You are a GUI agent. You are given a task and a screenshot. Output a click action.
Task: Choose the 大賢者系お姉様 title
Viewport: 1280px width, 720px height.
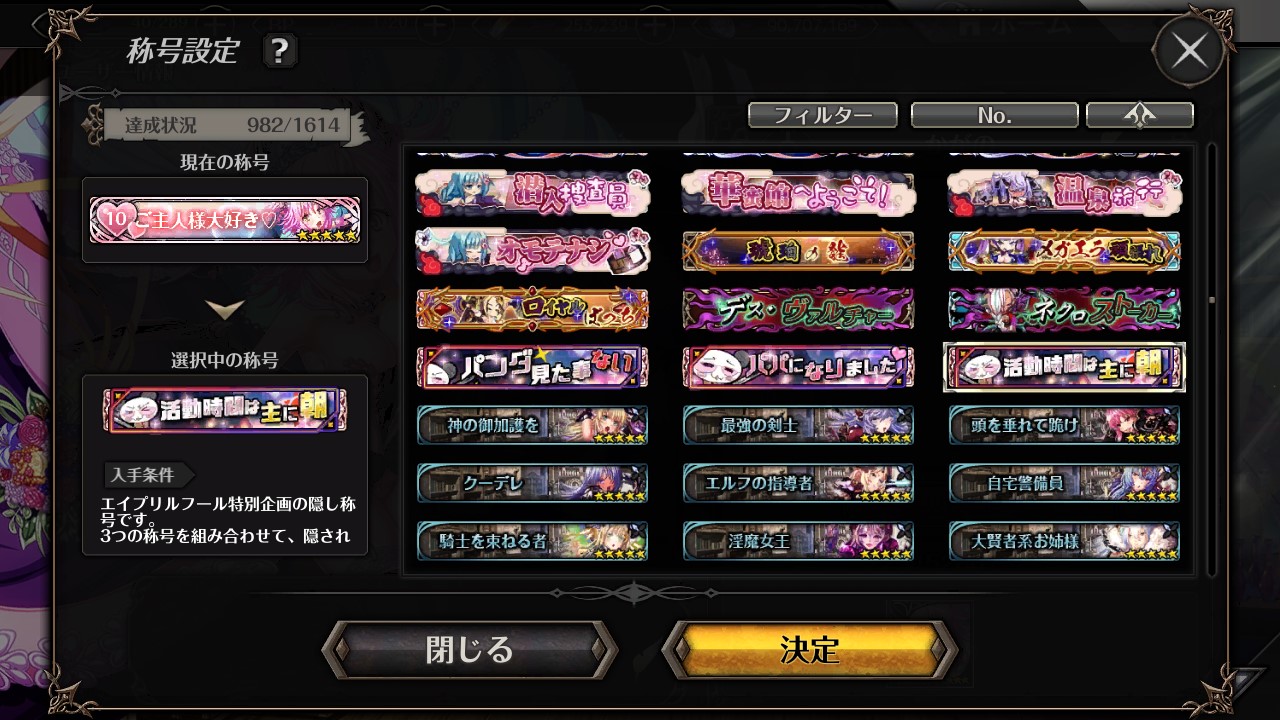[1064, 541]
